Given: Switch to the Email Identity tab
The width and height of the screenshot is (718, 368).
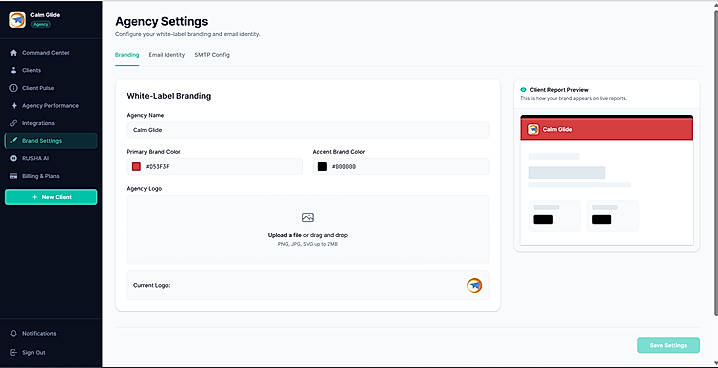Looking at the screenshot, I should [167, 55].
